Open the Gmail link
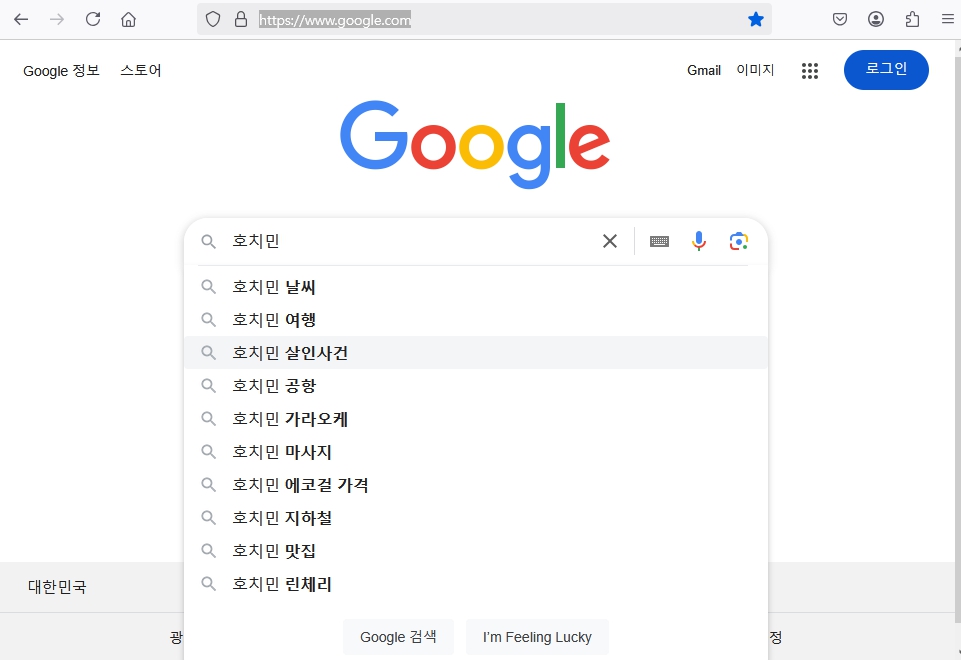961x660 pixels. point(704,70)
